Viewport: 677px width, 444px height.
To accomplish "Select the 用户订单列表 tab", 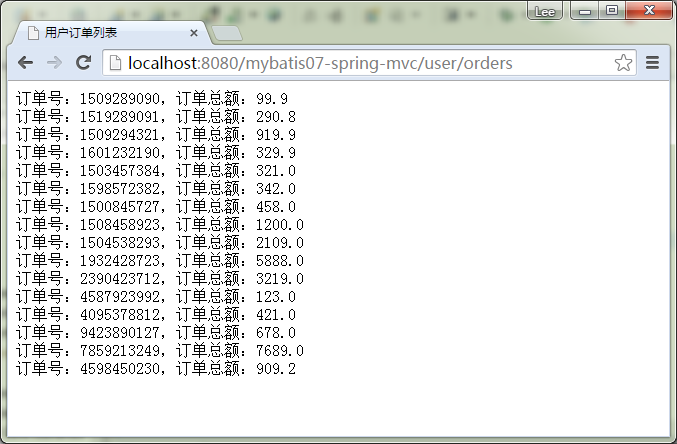I will tap(100, 33).
